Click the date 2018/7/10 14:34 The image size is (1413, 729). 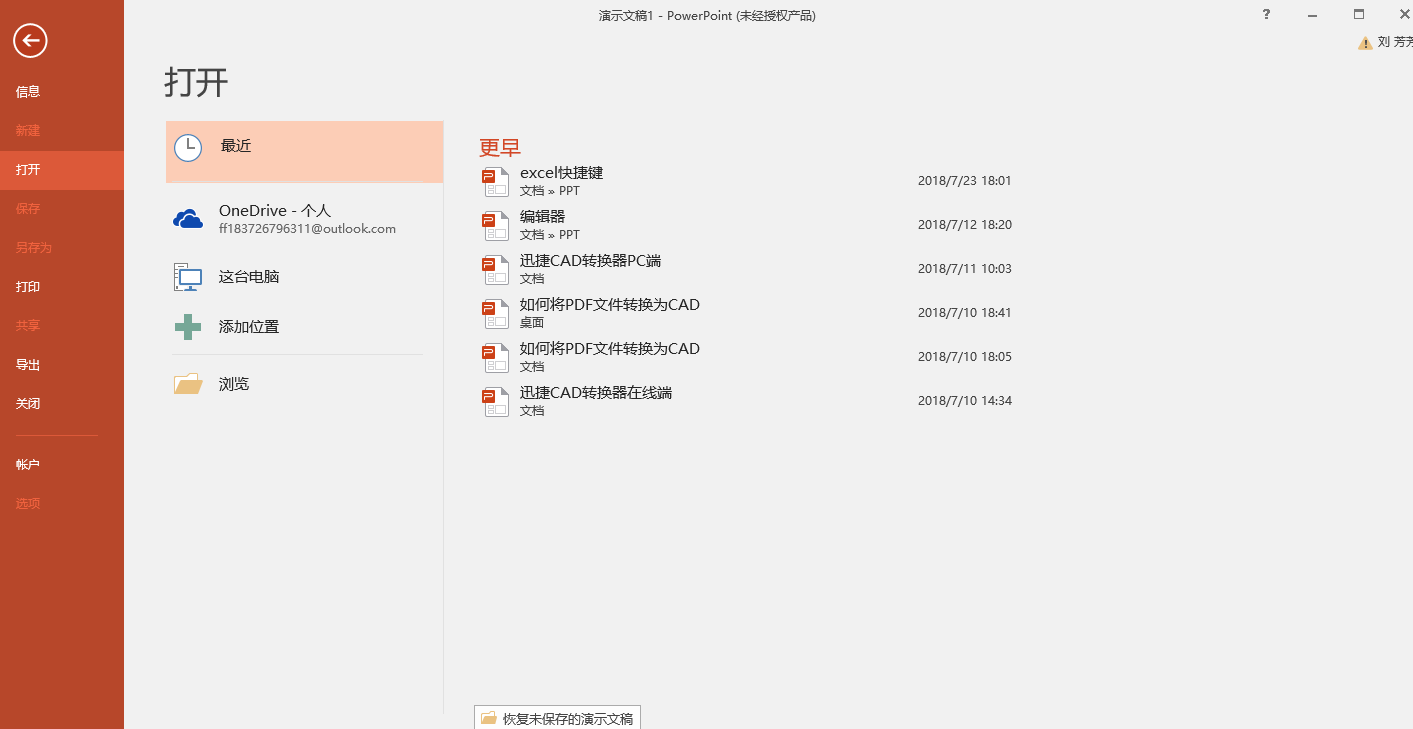click(965, 401)
